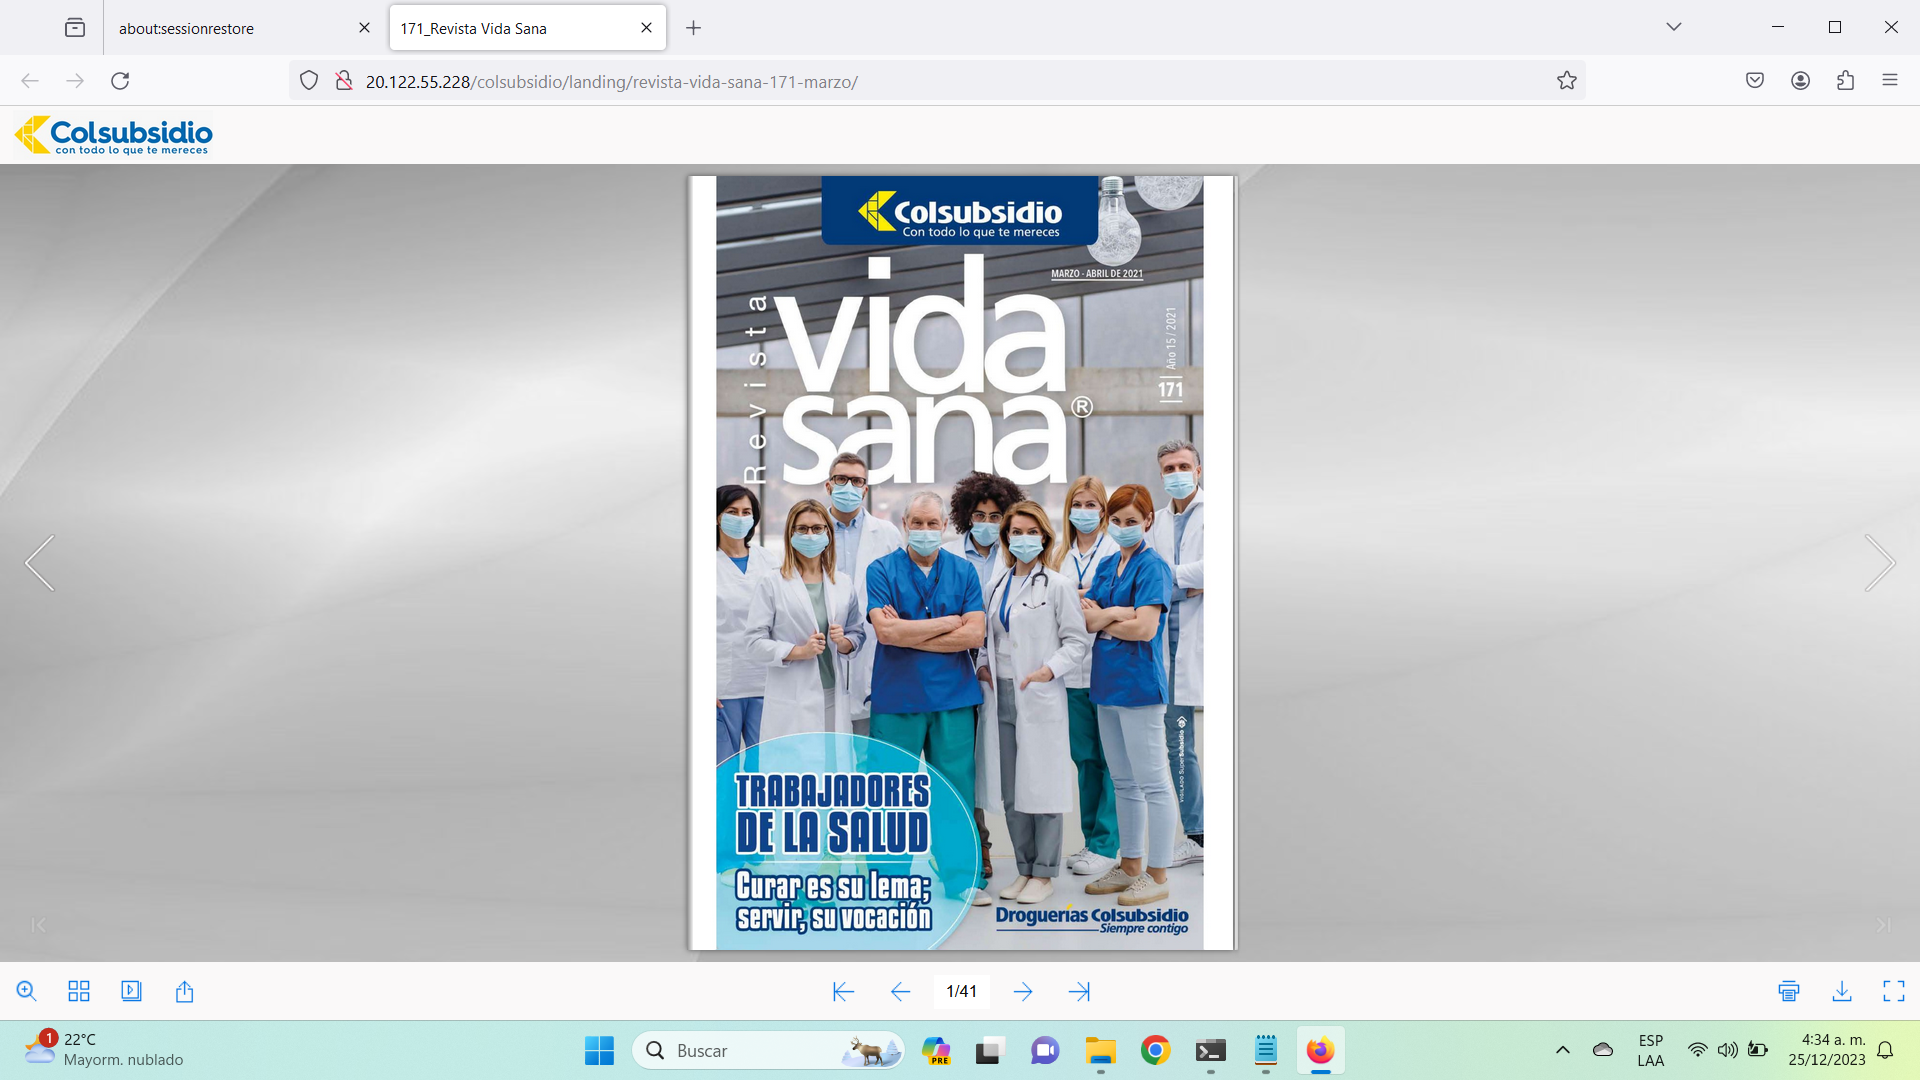1920x1080 pixels.
Task: Flip forward using large right chevron
Action: click(x=1879, y=563)
